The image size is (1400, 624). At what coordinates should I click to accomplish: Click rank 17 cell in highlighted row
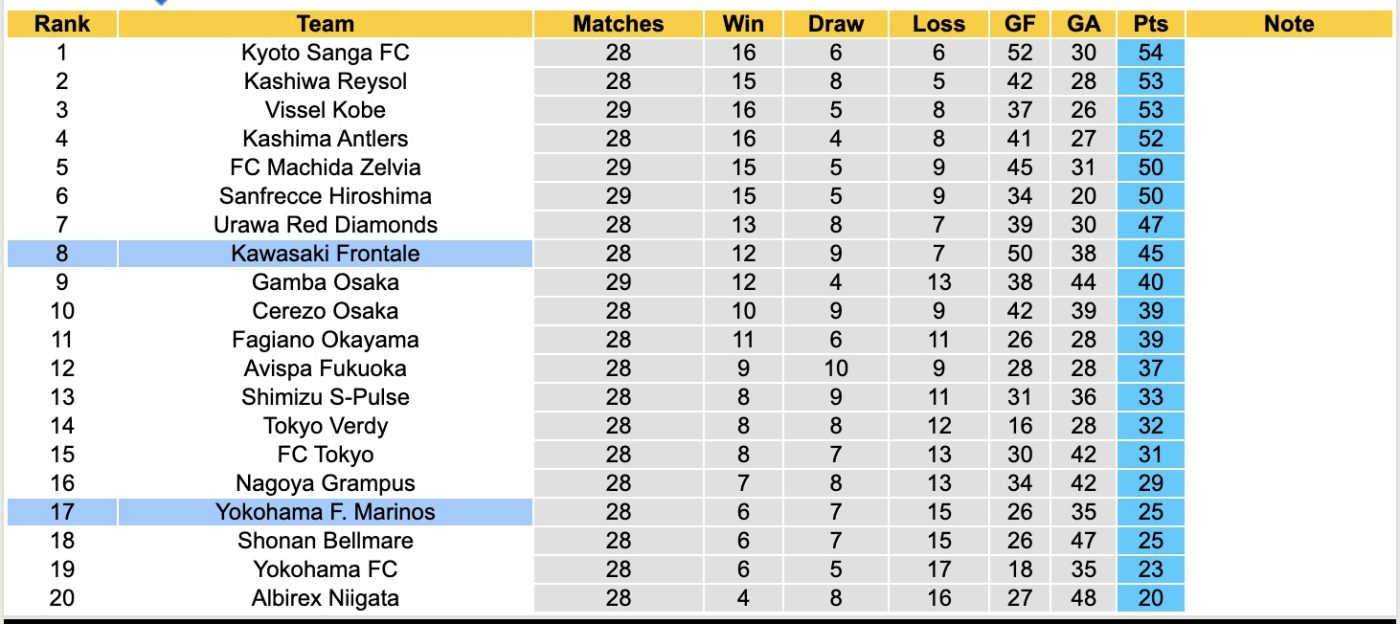point(62,512)
